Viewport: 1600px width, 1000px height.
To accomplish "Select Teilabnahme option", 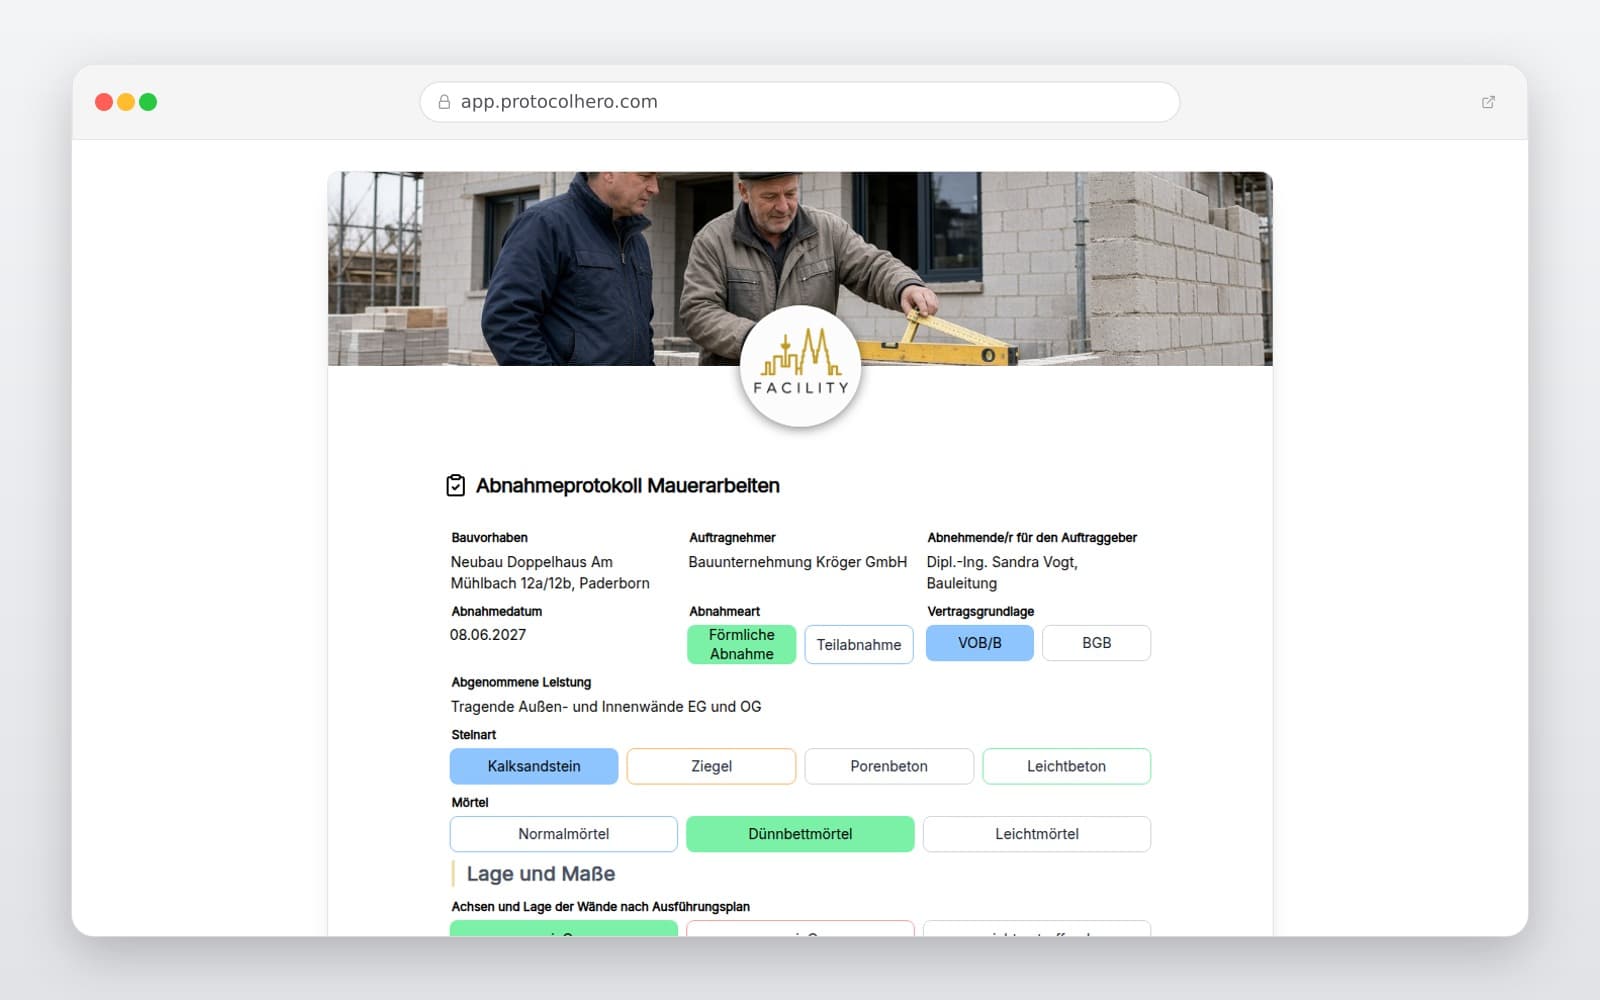I will point(859,644).
